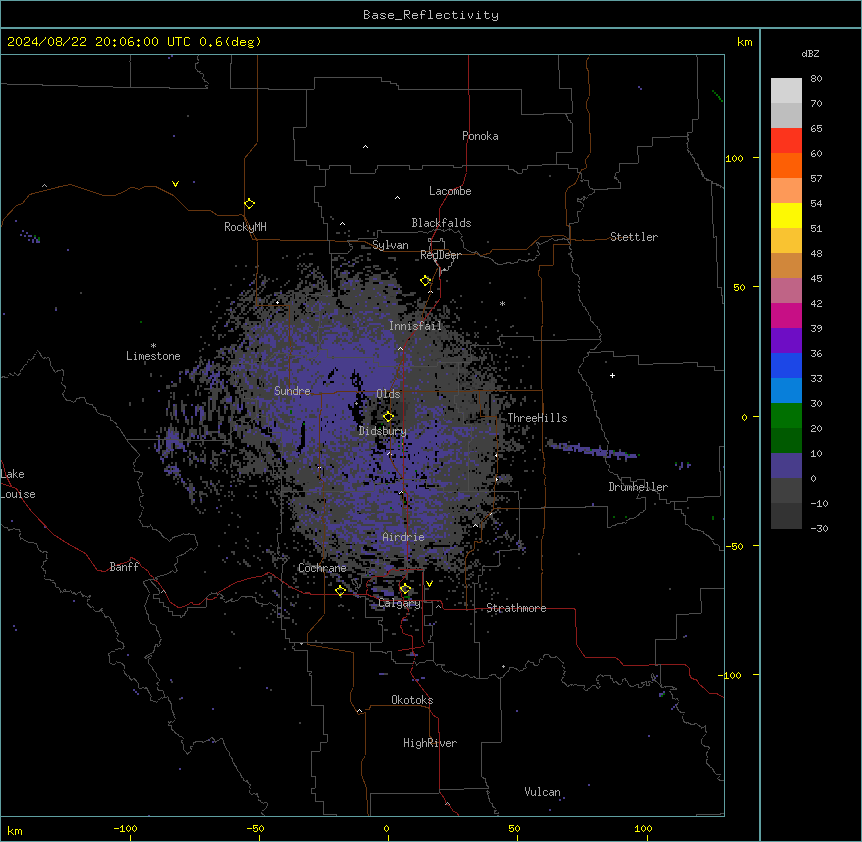Select the yellow diamond marker between Olds and Didsbury

388,416
